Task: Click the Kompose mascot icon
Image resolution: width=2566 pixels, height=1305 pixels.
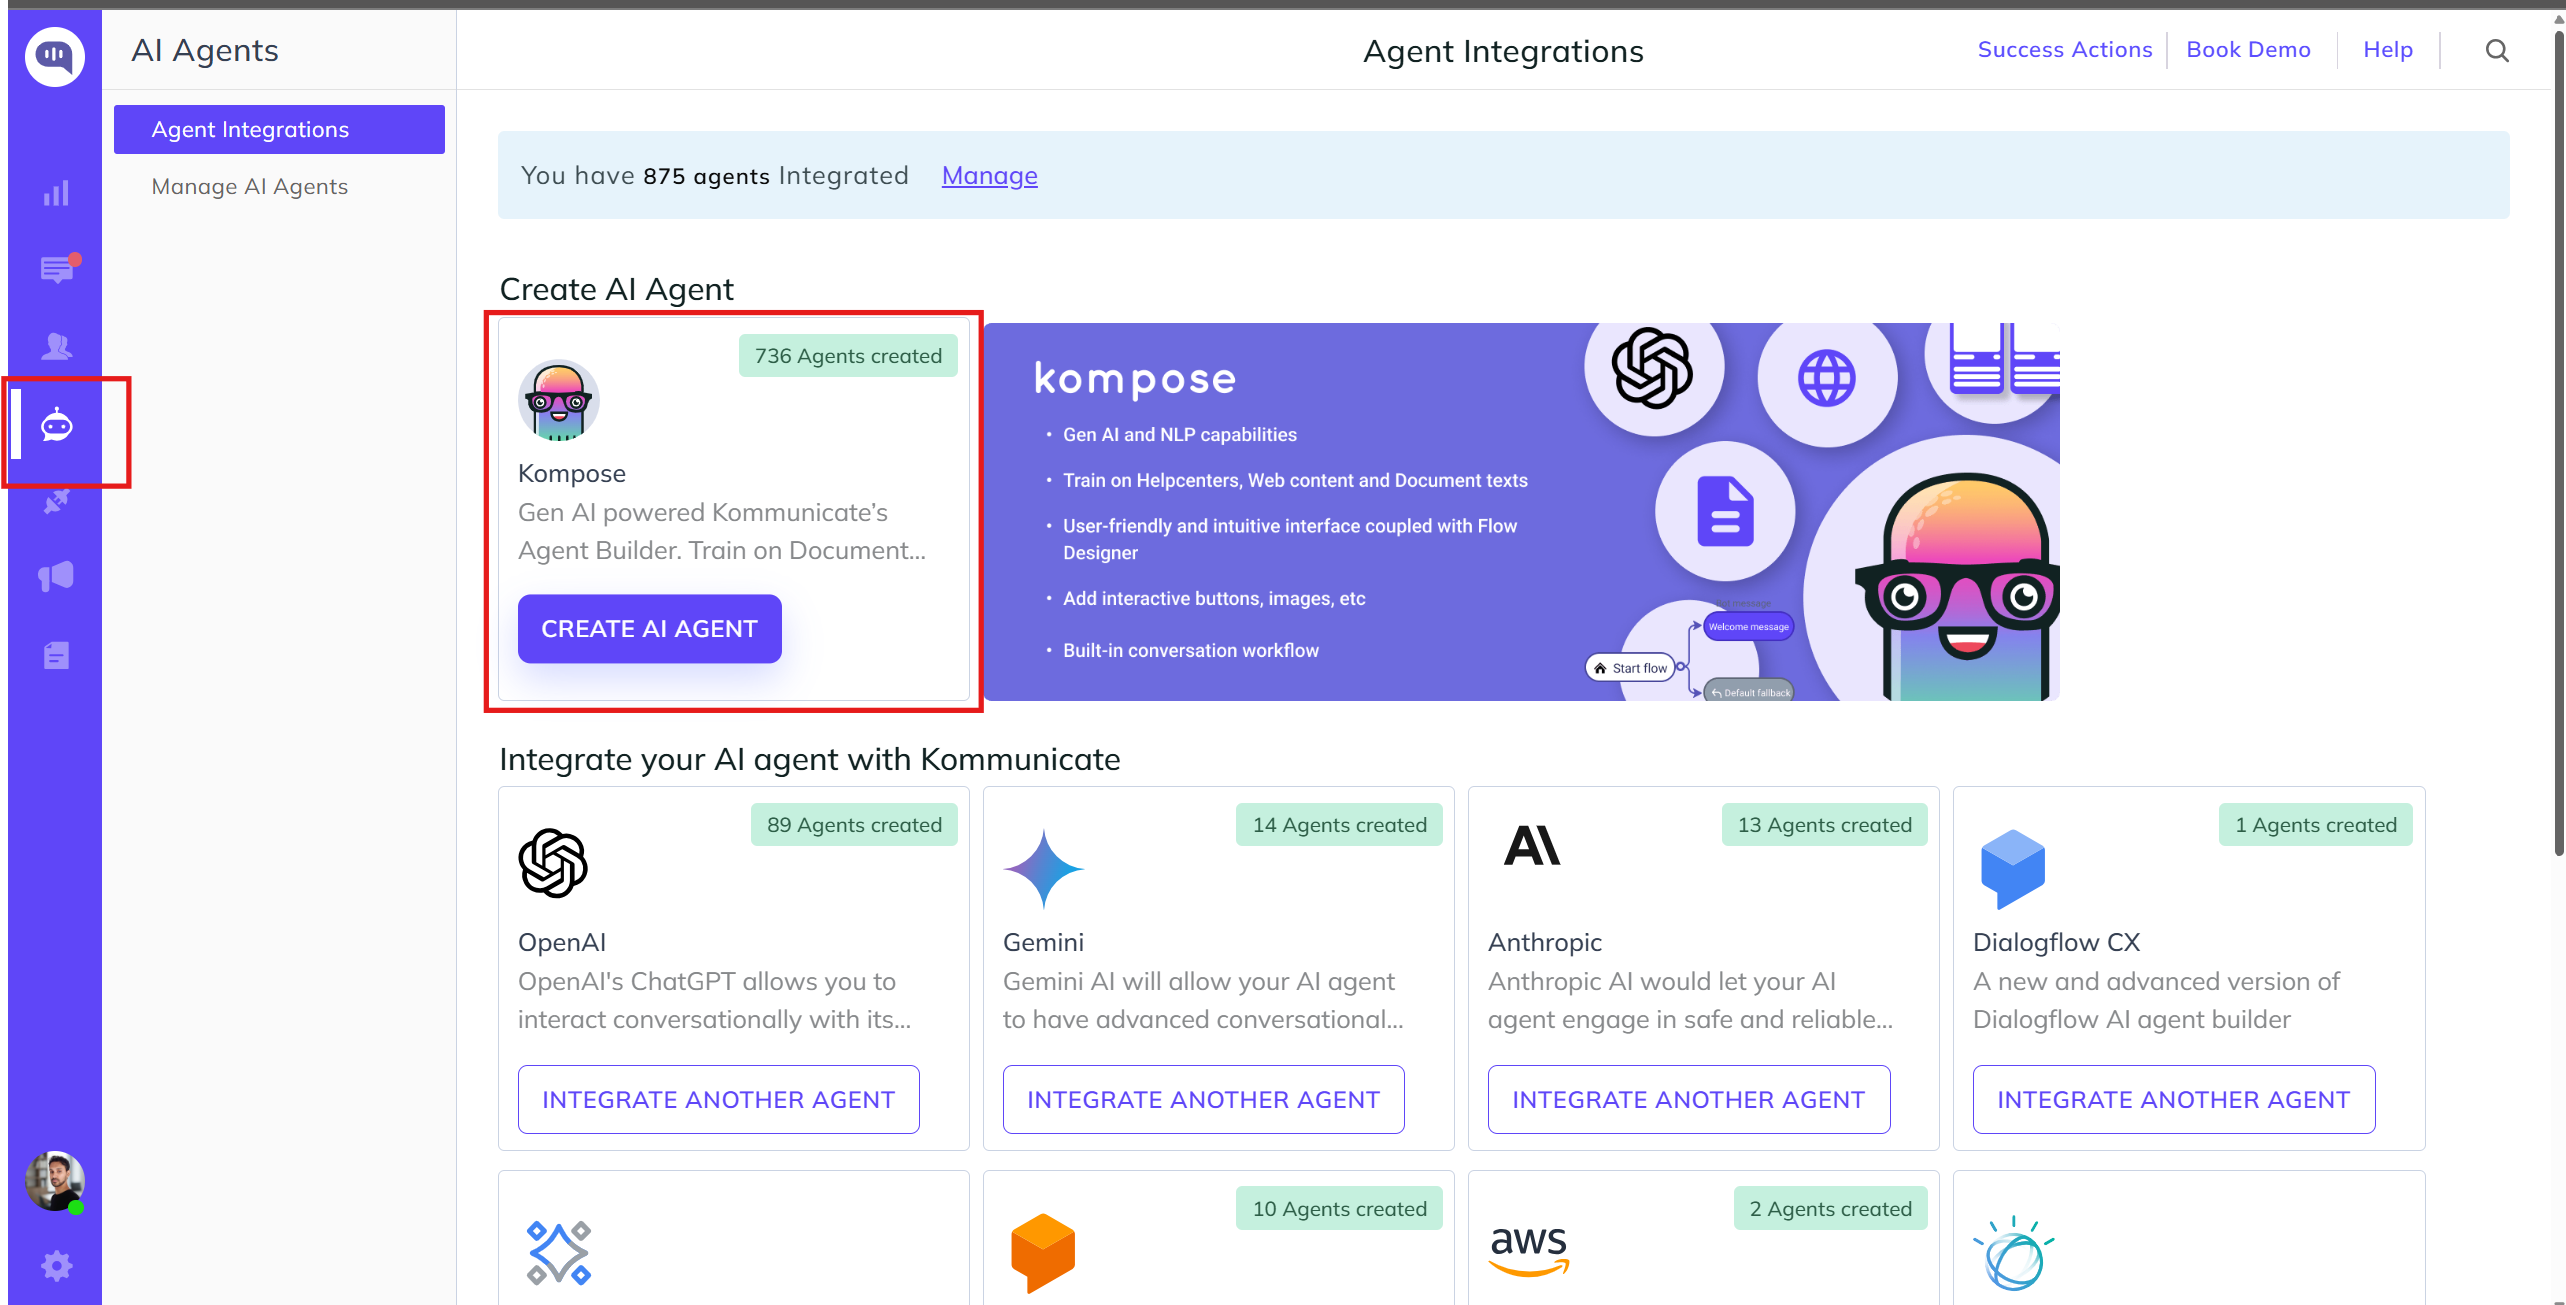Action: (559, 400)
